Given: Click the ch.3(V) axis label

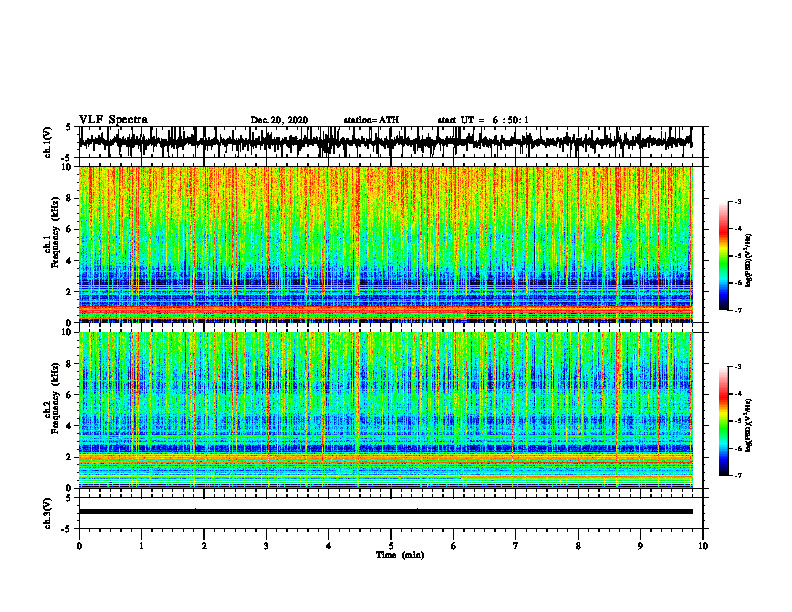Looking at the screenshot, I should pos(48,513).
